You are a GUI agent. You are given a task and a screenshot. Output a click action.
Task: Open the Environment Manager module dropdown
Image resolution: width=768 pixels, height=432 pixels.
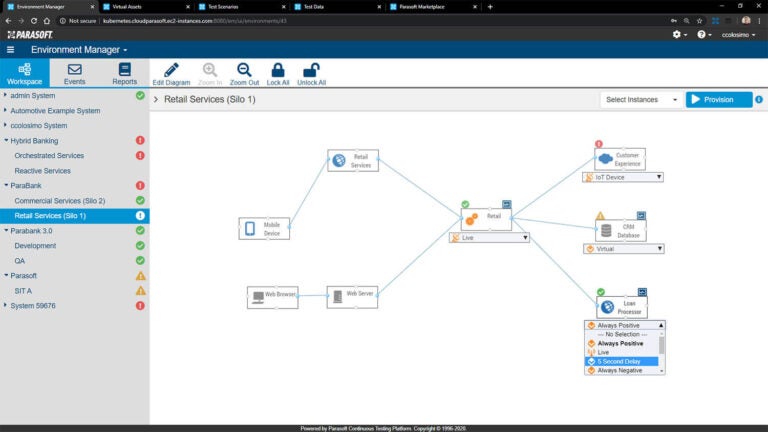pyautogui.click(x=79, y=49)
